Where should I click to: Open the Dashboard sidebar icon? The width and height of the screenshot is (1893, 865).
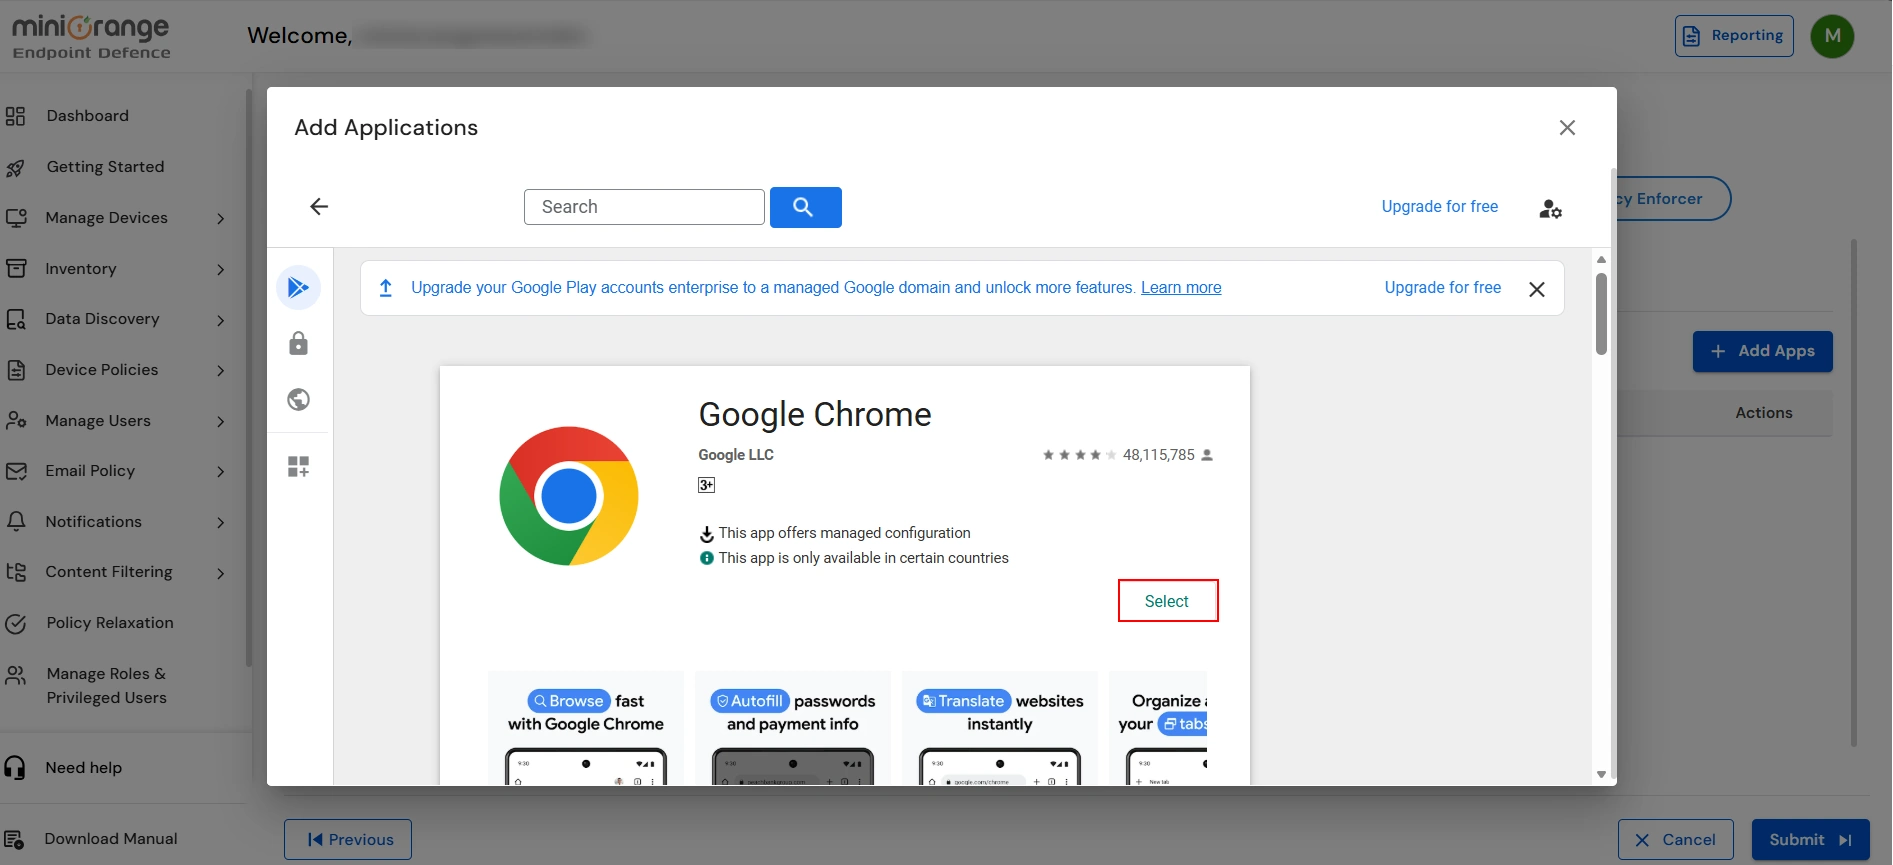point(15,116)
